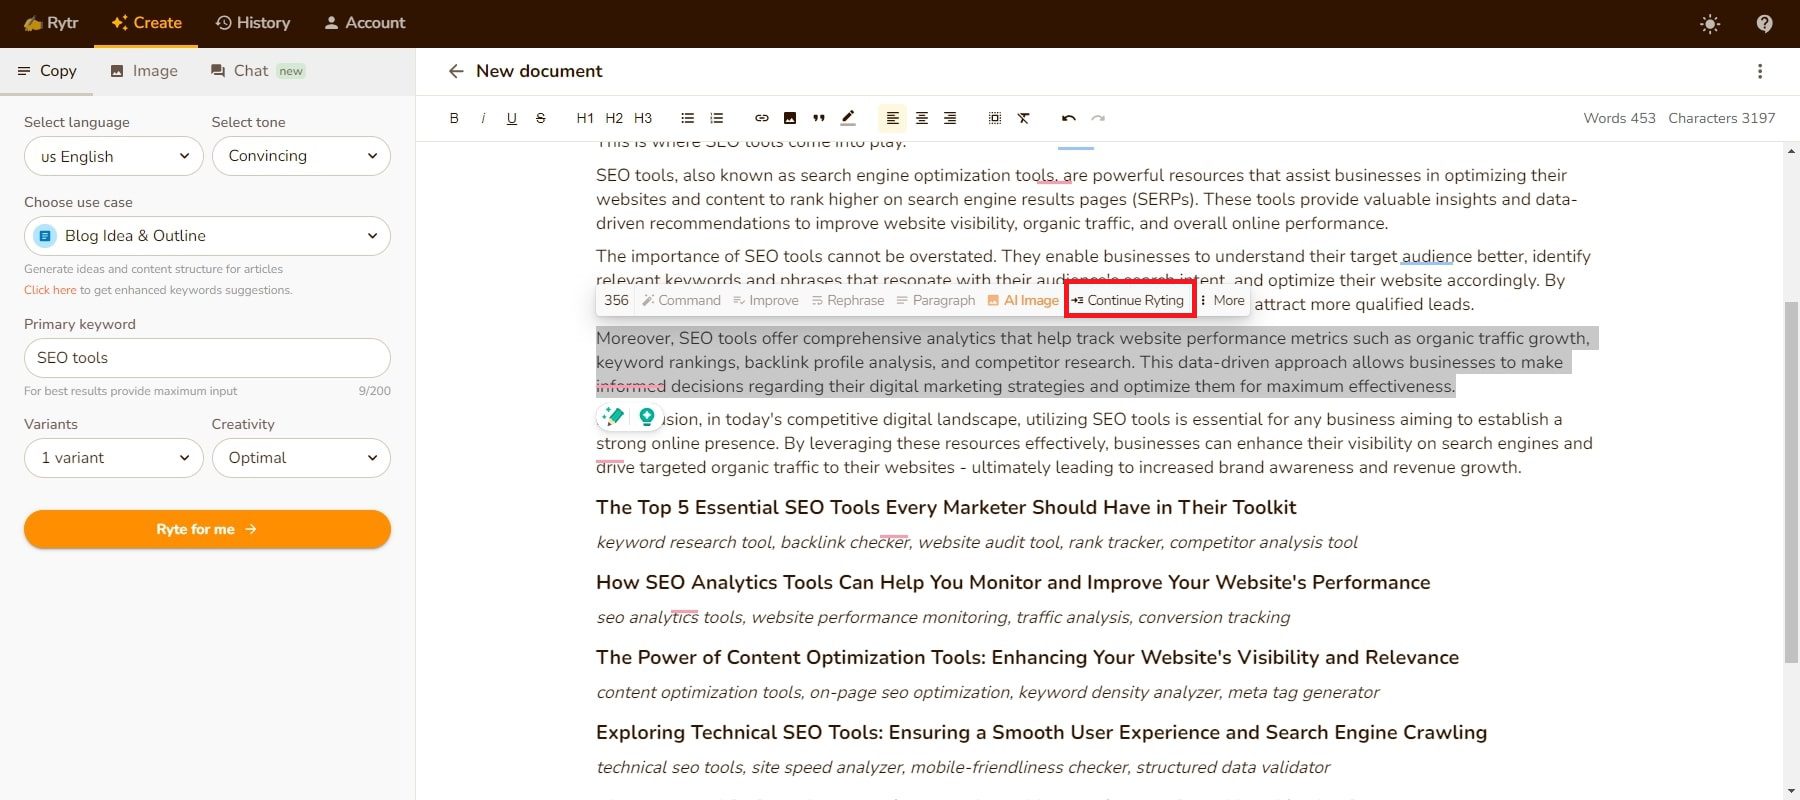Switch the light/dark theme toggle
This screenshot has height=800, width=1800.
1710,23
